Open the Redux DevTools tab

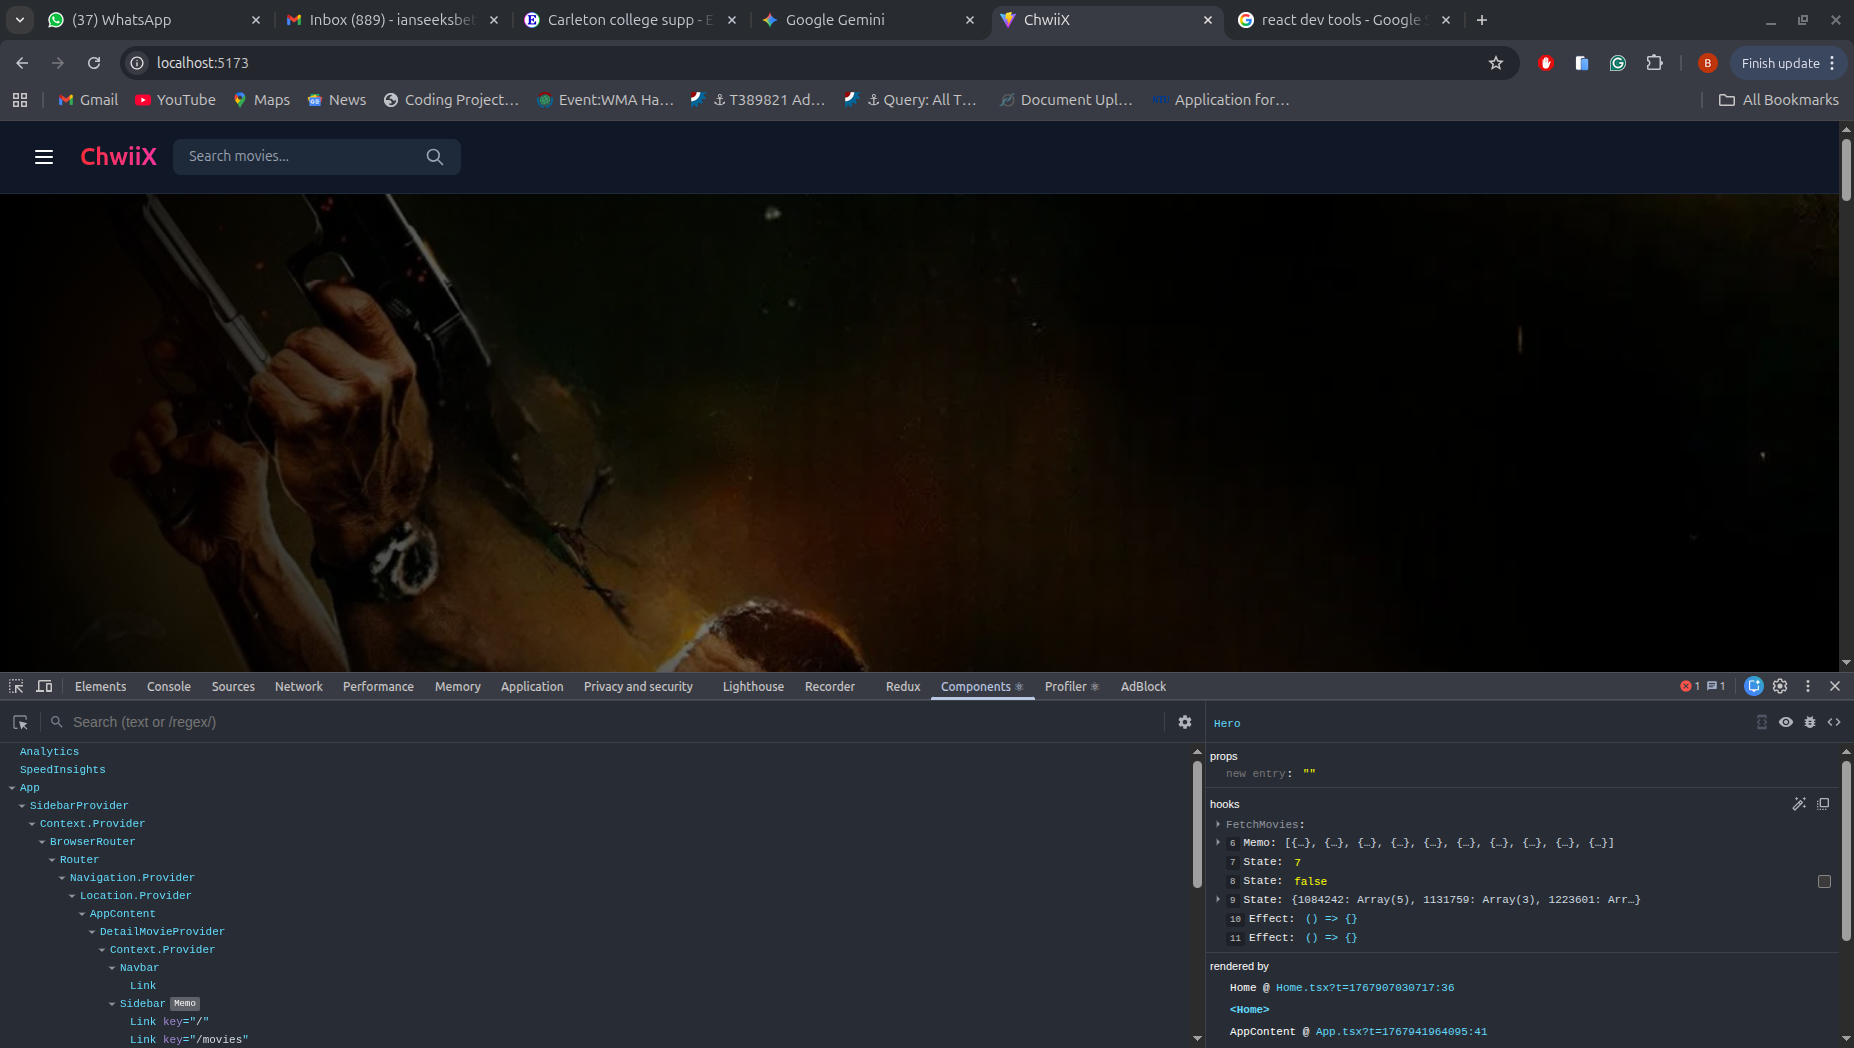coord(902,686)
